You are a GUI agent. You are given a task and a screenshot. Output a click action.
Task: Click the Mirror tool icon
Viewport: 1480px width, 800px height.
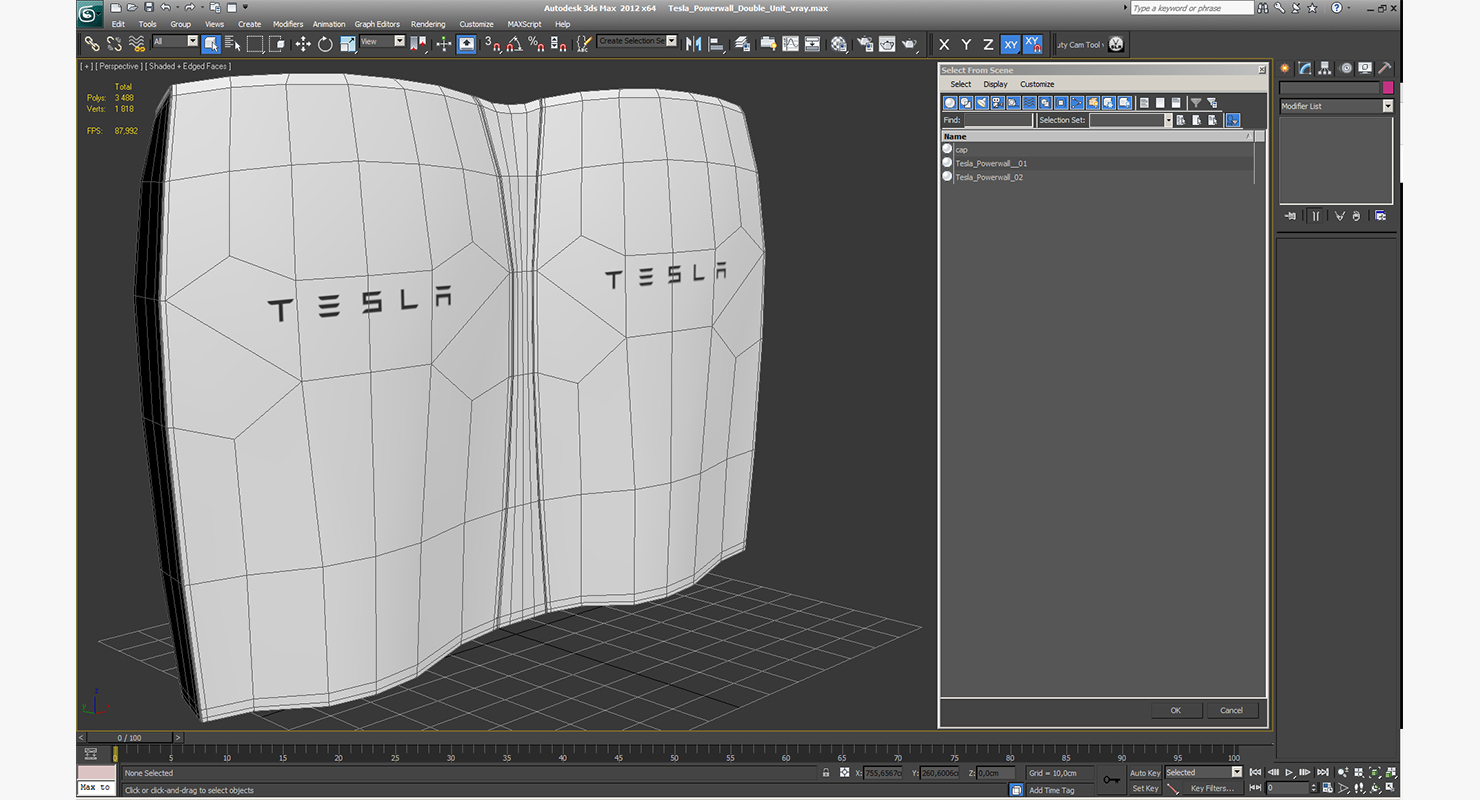tap(693, 44)
